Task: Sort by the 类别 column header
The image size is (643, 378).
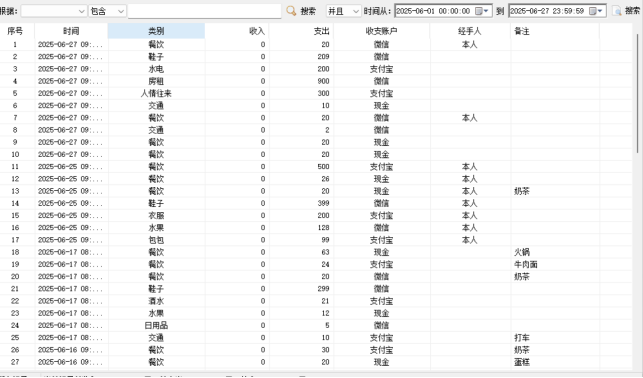Action: pyautogui.click(x=156, y=31)
